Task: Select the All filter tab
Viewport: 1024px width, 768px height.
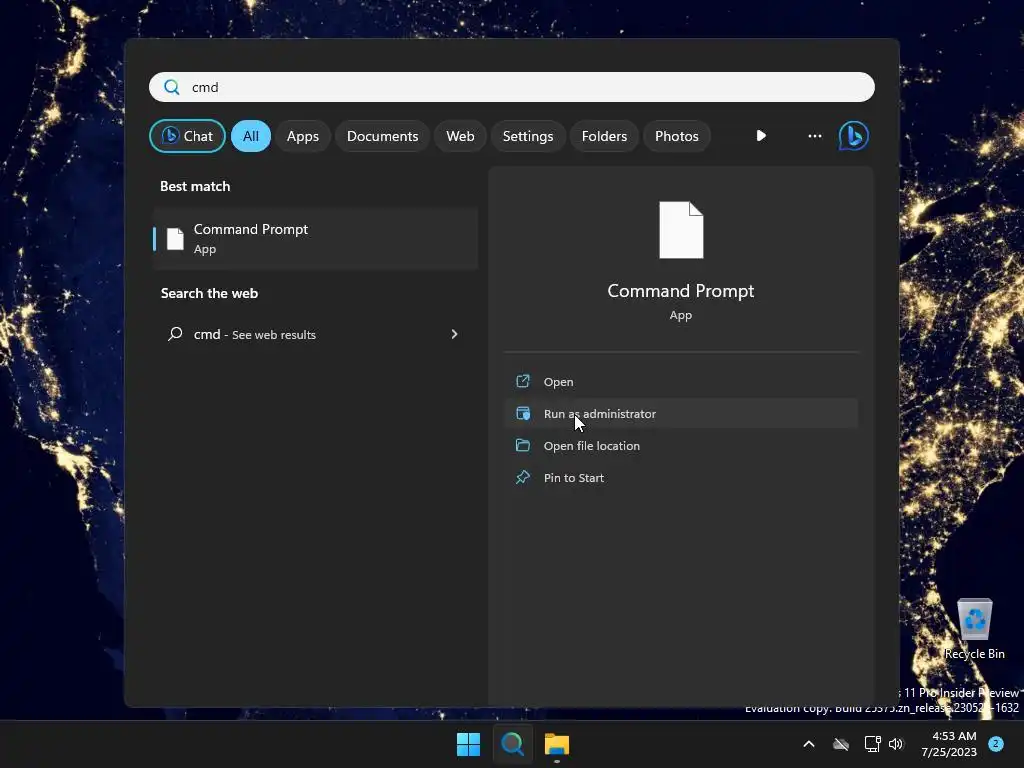Action: (251, 136)
